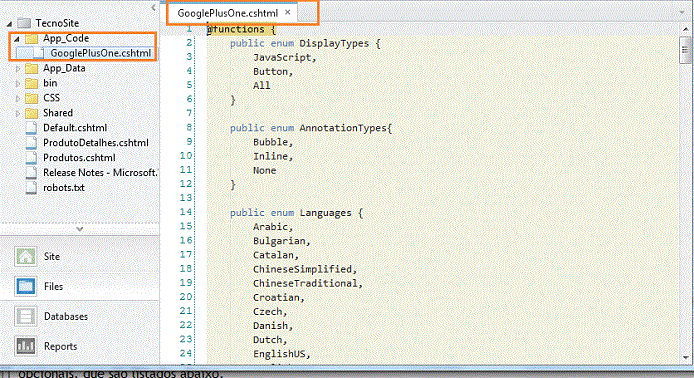
Task: Select GooglePlusOne.cshtml in the file tree
Action: coord(100,53)
